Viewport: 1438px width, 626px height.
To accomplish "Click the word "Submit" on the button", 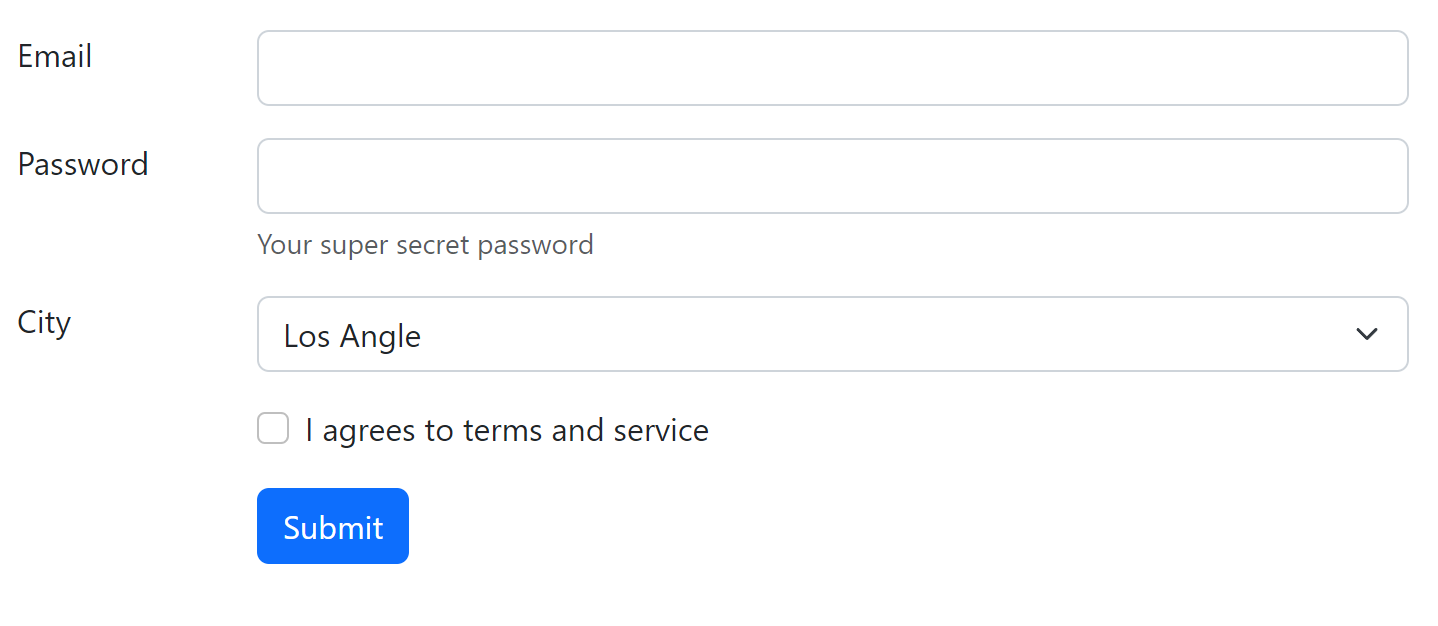I will pyautogui.click(x=333, y=527).
